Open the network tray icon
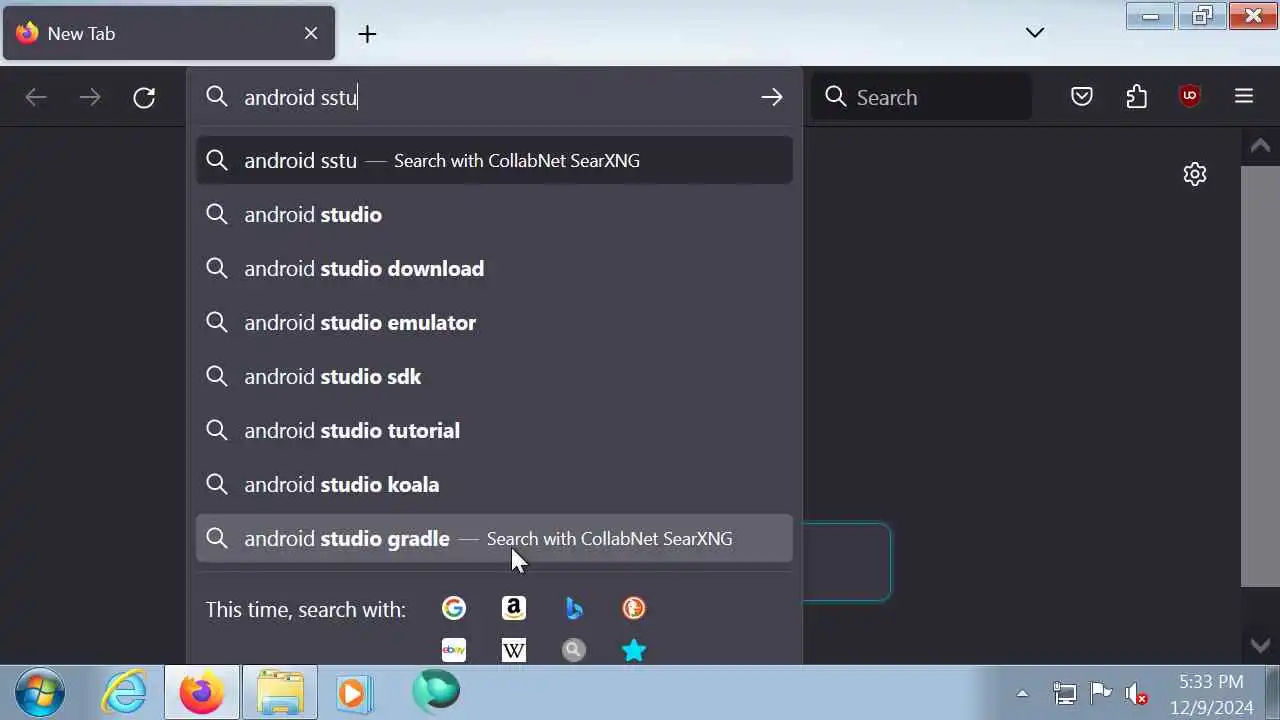The image size is (1280, 720). pos(1065,693)
